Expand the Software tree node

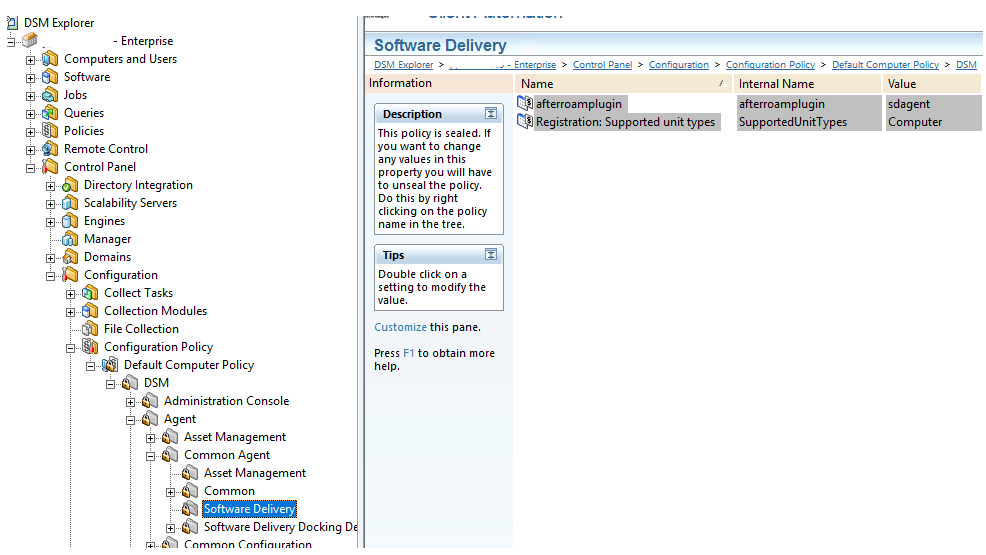click(x=31, y=77)
